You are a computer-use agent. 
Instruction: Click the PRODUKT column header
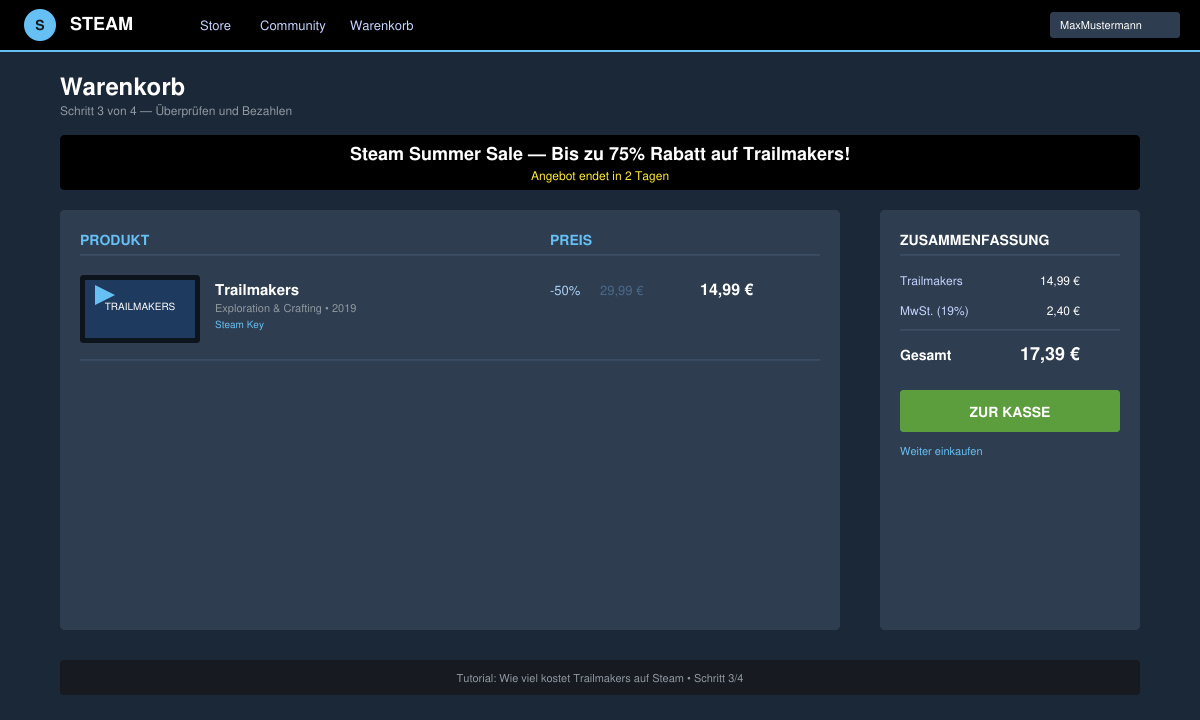115,240
